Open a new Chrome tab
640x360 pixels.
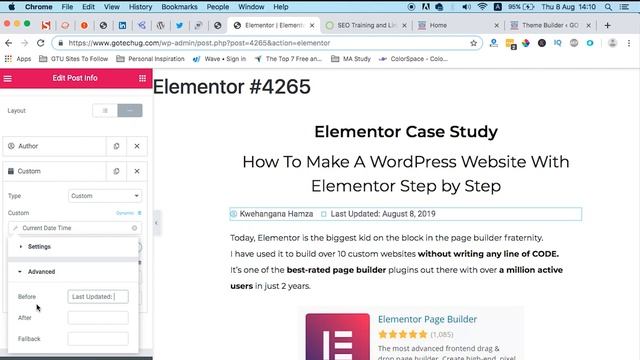pyautogui.click(x=607, y=25)
